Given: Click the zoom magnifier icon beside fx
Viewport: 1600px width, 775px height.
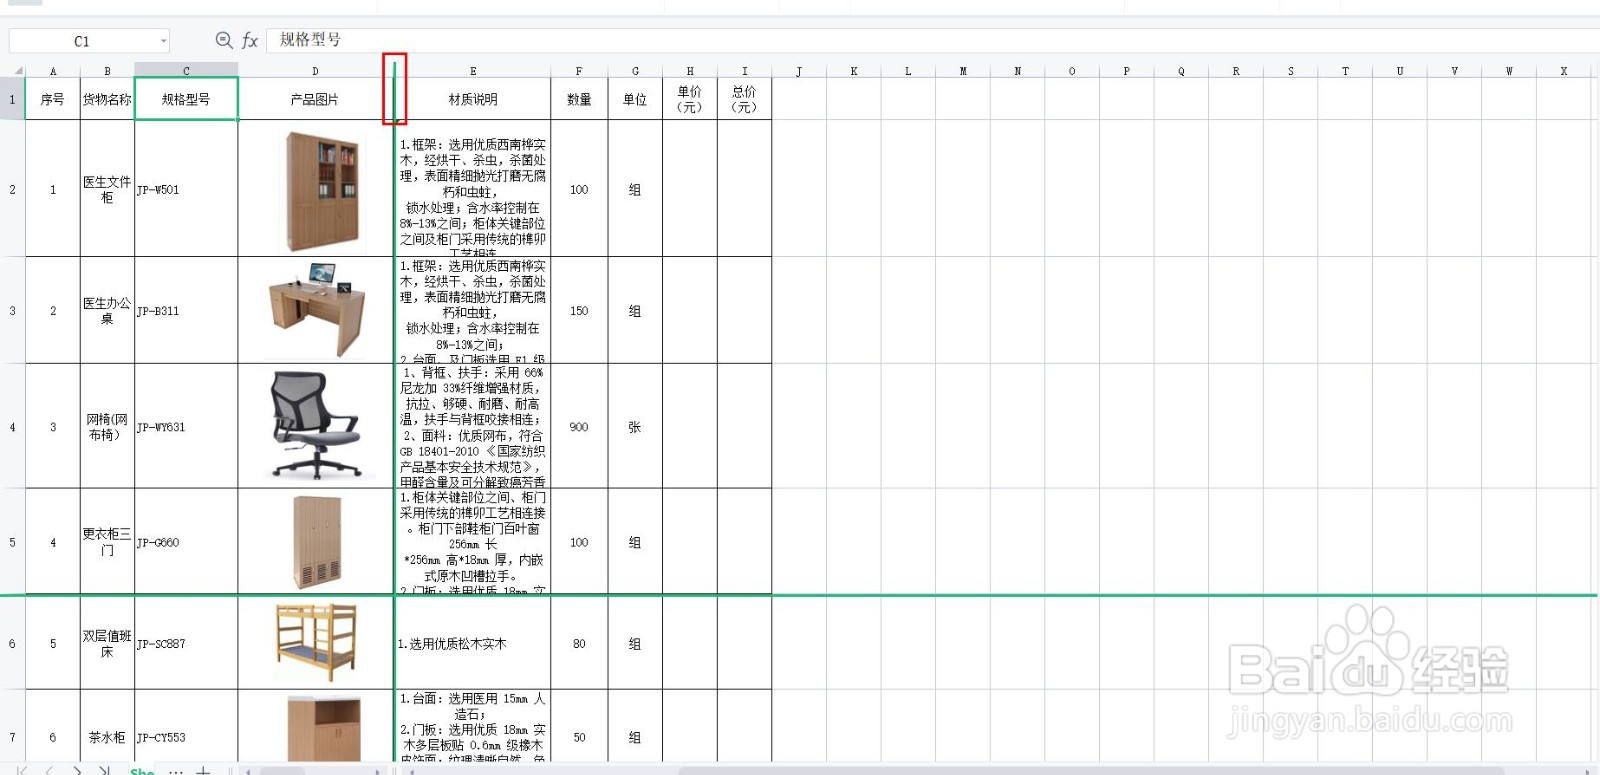Looking at the screenshot, I should point(224,40).
